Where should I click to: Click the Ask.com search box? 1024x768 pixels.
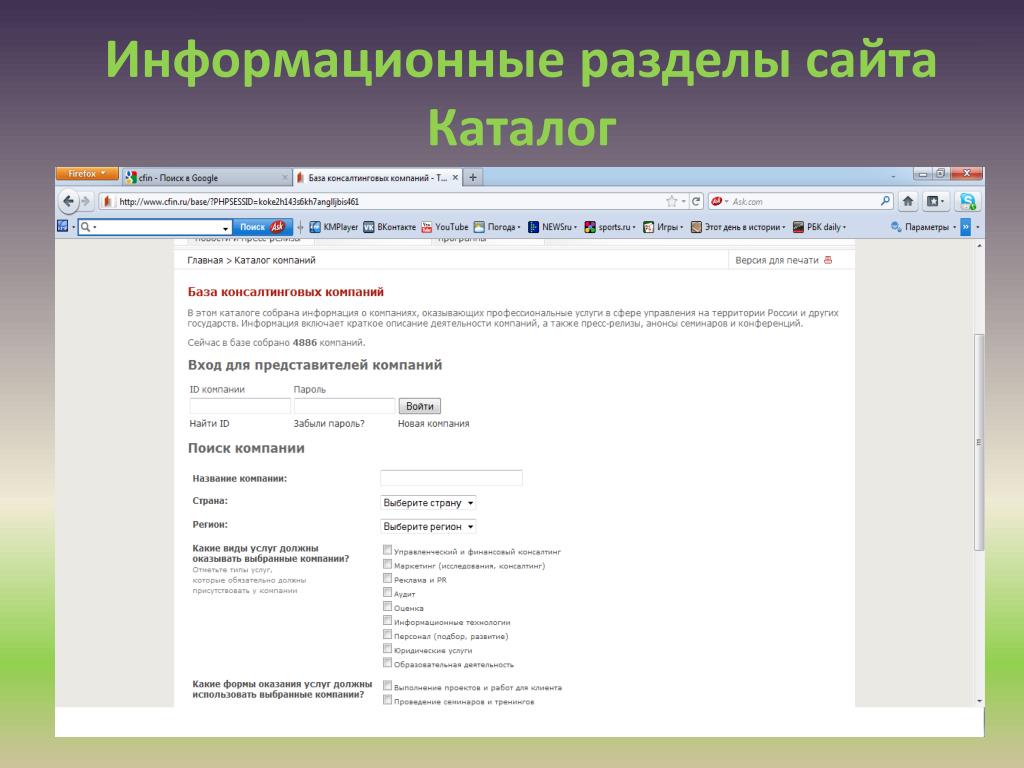(x=801, y=201)
